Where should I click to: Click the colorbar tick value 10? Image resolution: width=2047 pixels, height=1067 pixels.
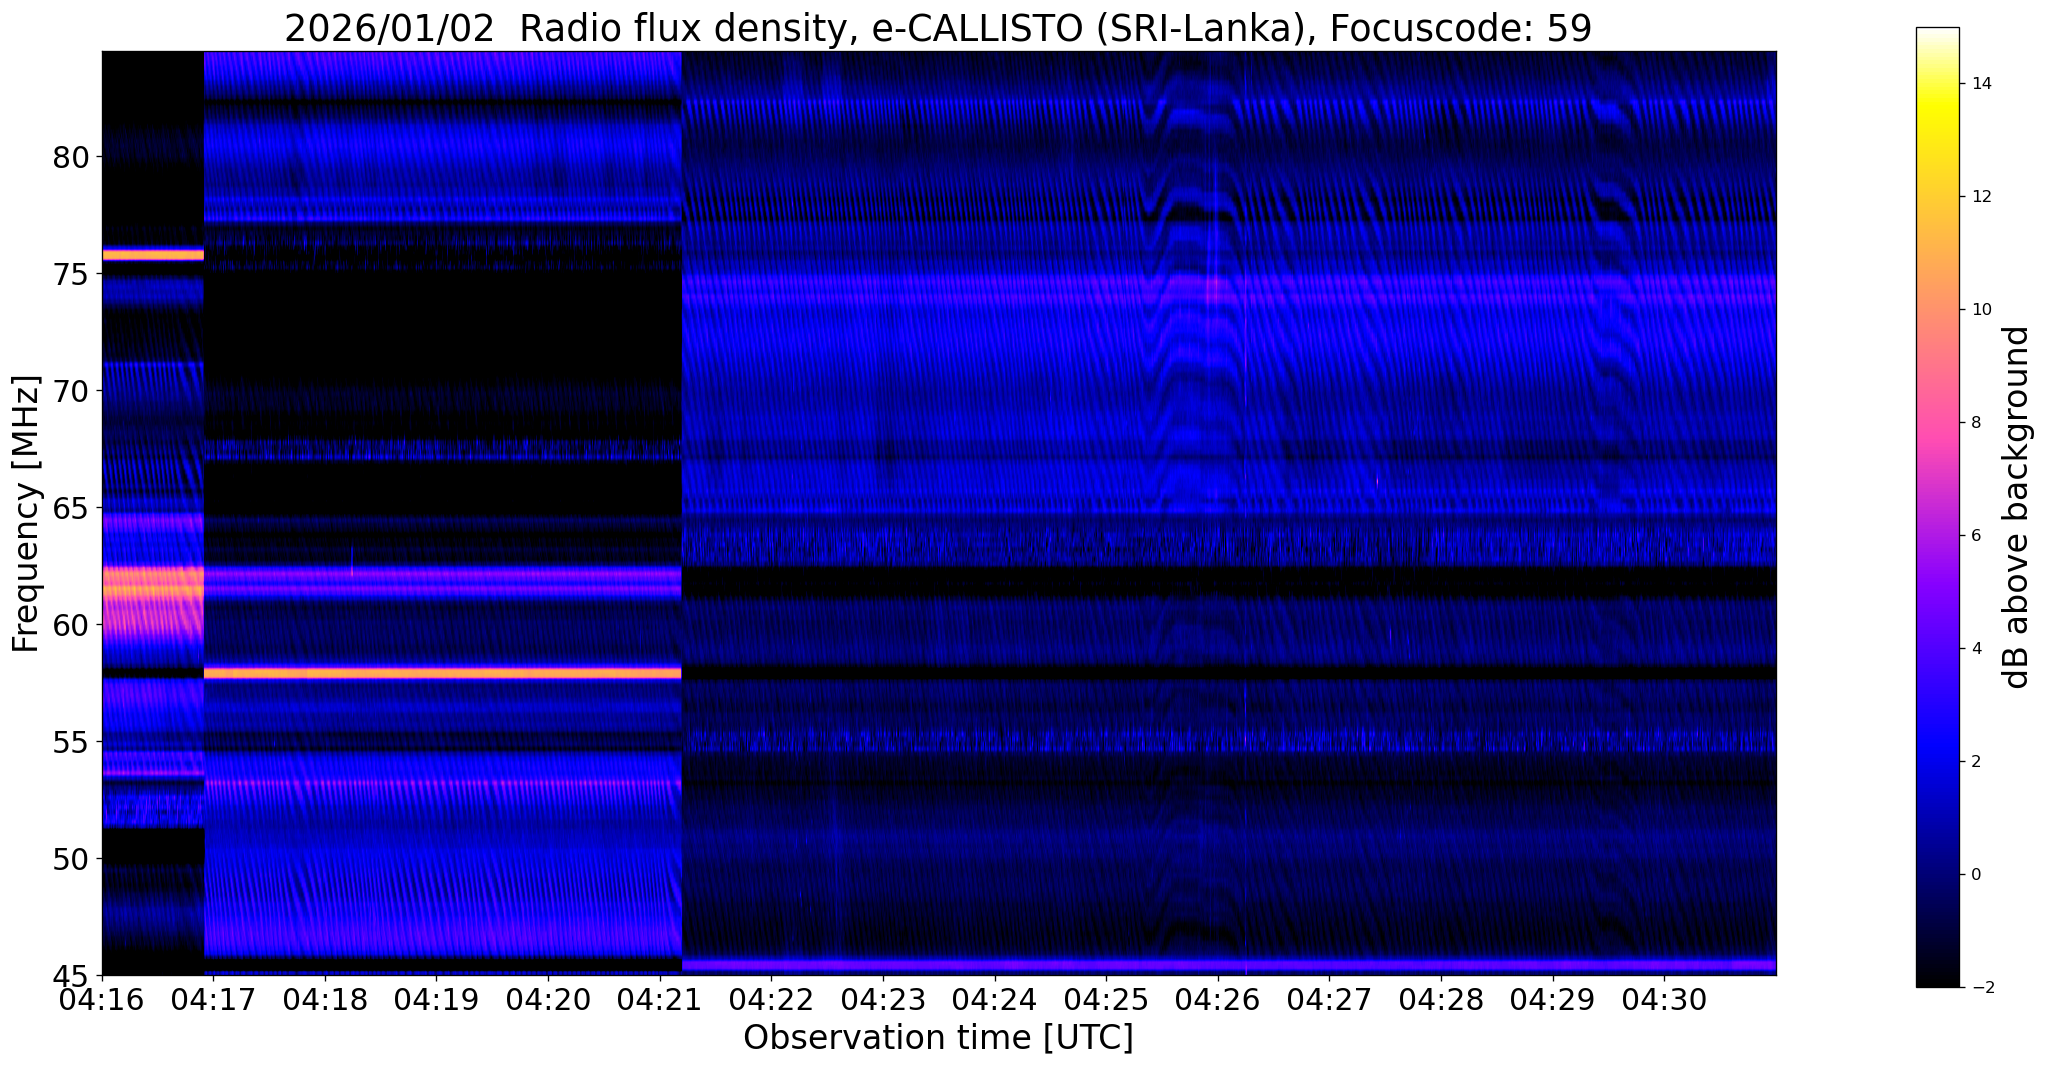1980,310
